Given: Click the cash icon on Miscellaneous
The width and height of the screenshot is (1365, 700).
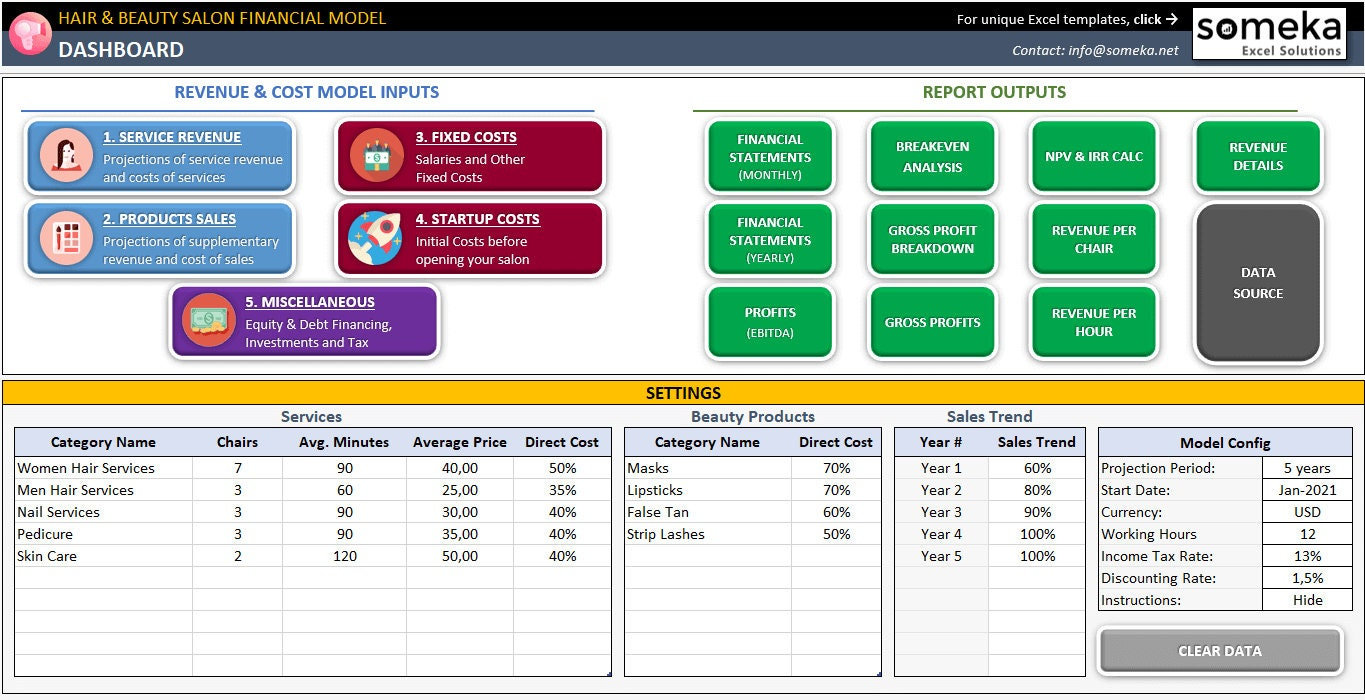Looking at the screenshot, I should point(207,321).
